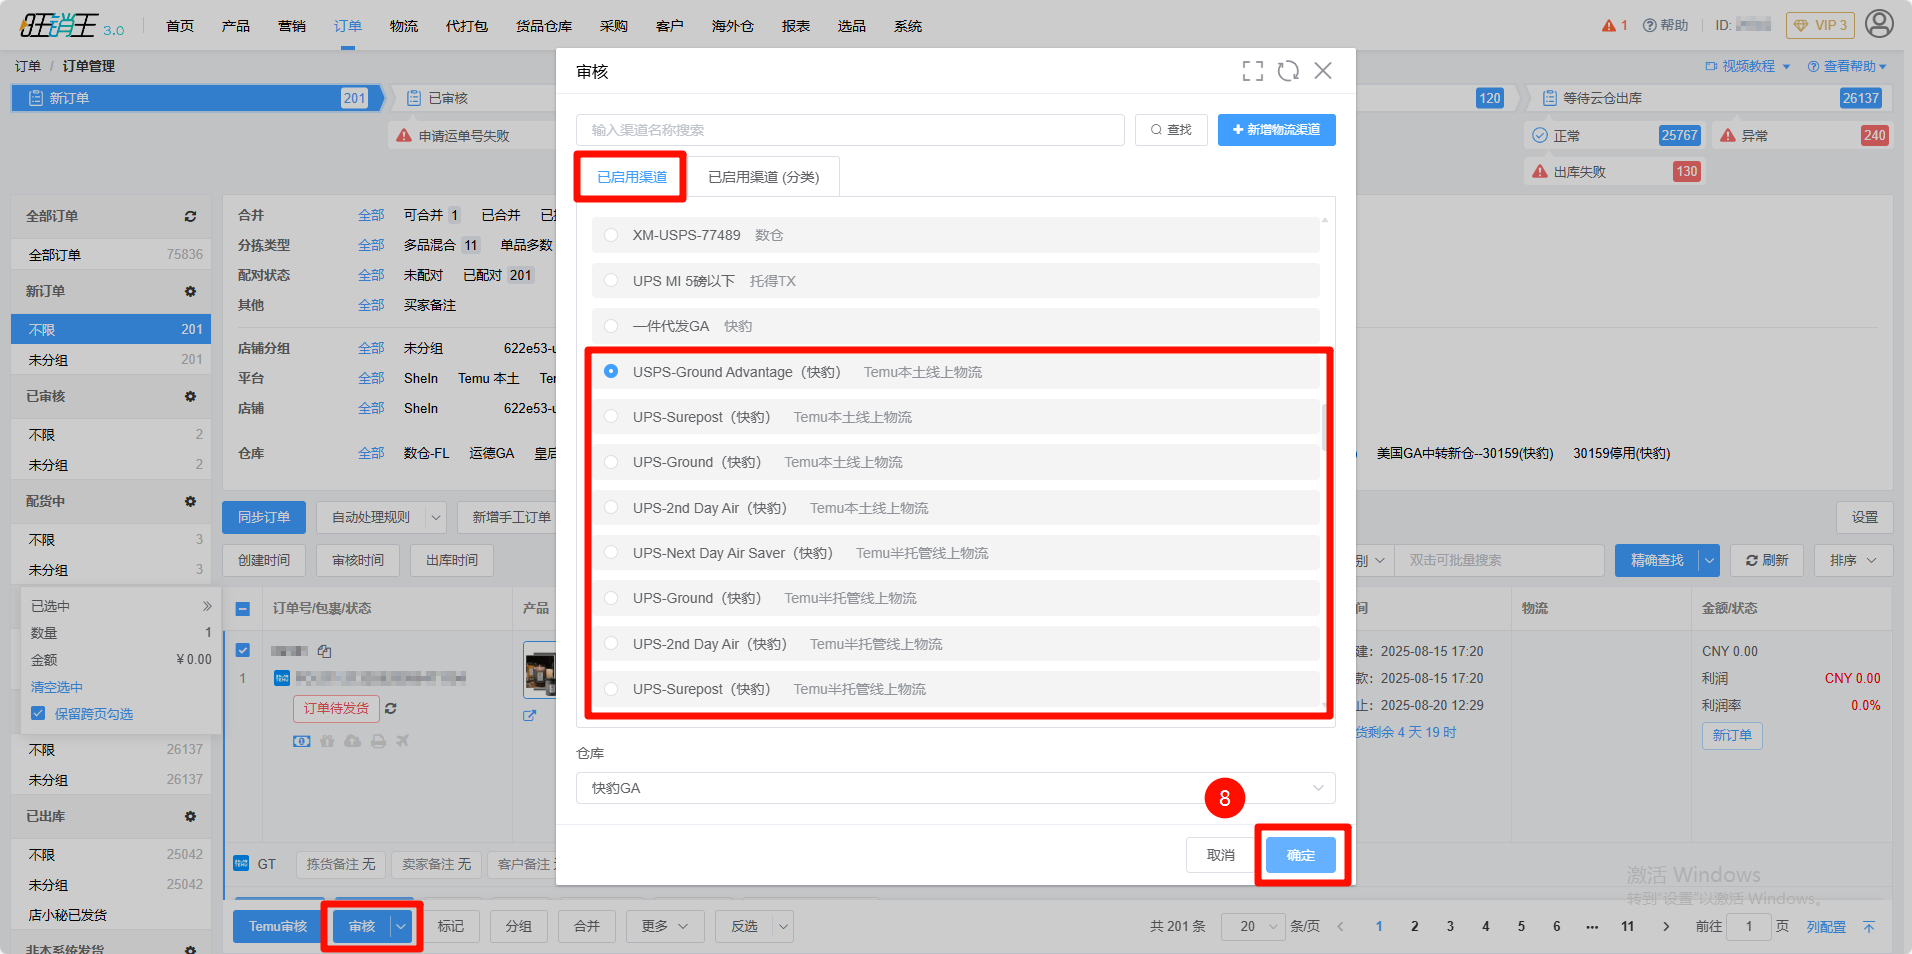The image size is (1912, 954).
Task: Click the 同步订单 button
Action: pos(264,517)
